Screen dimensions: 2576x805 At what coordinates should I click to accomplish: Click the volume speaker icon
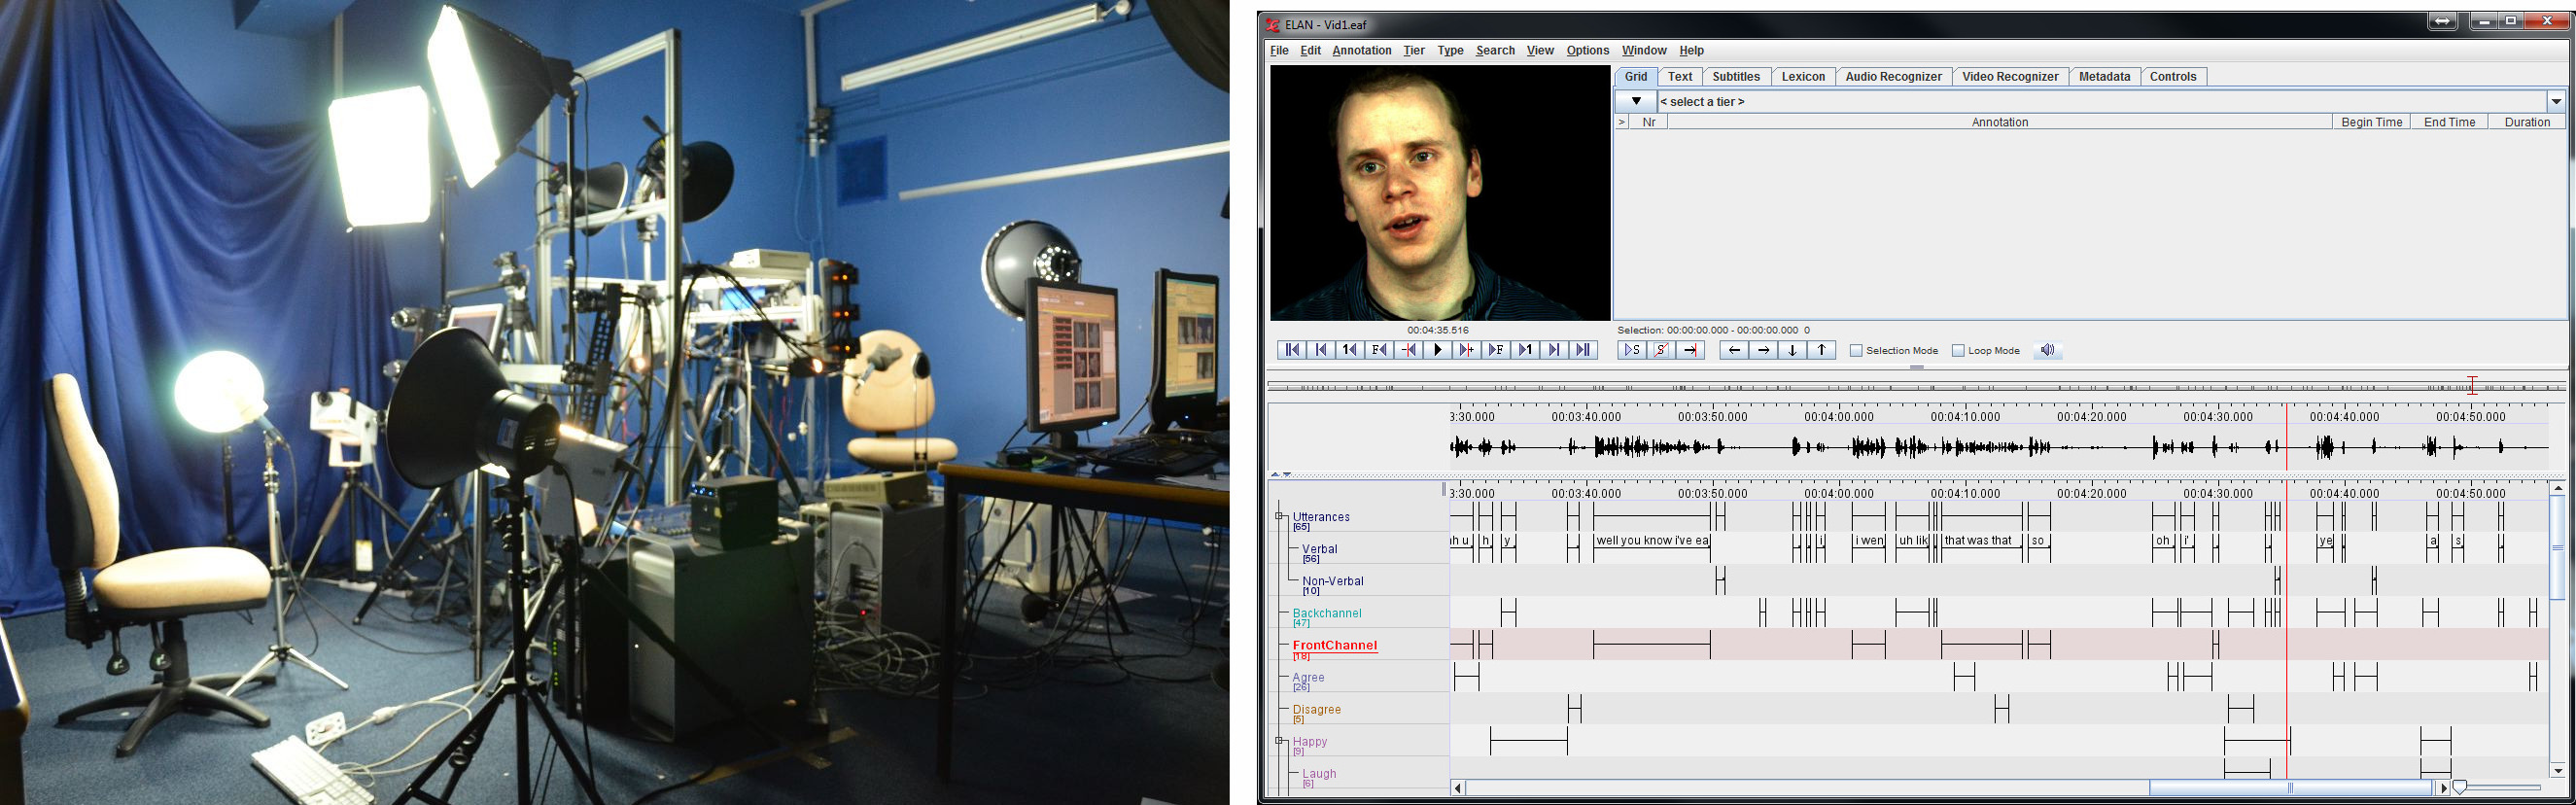pos(2048,350)
